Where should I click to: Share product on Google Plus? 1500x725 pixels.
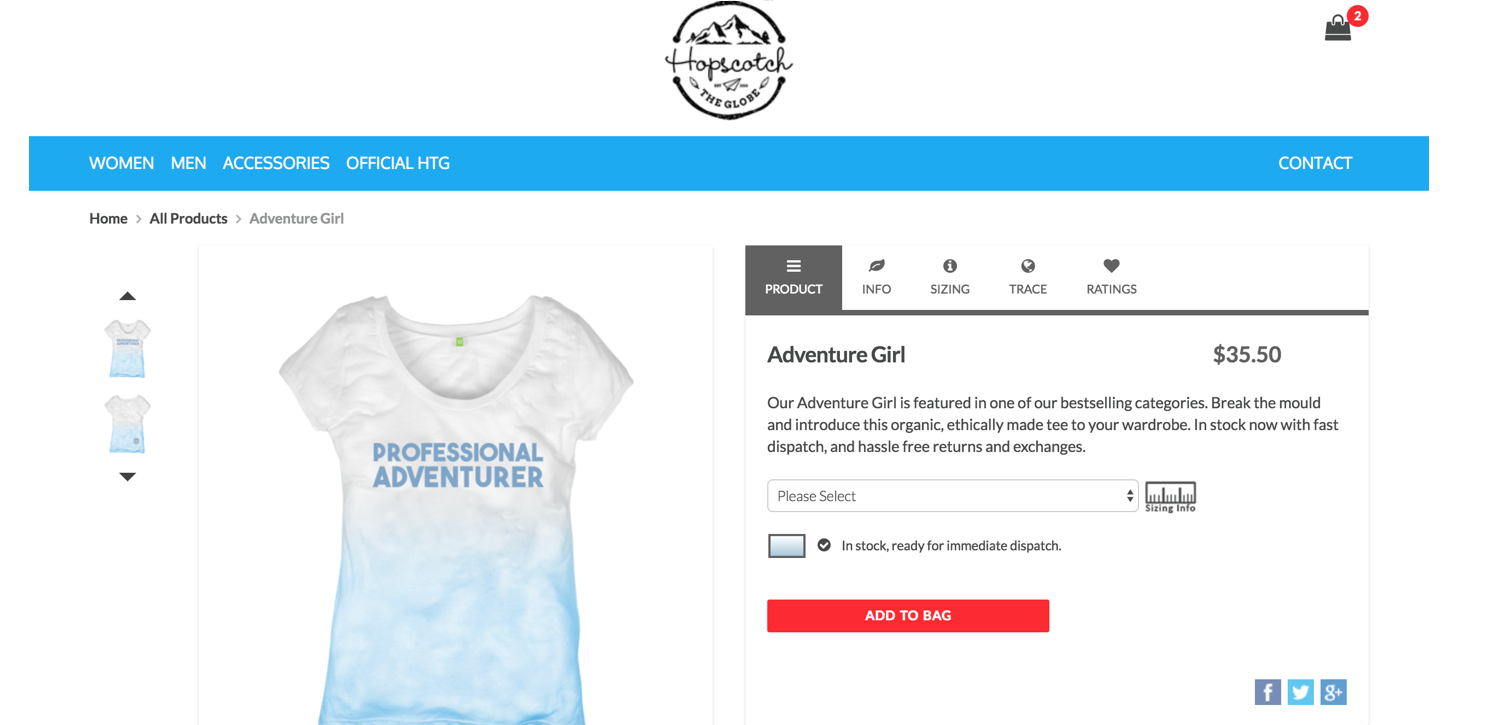[x=1334, y=692]
